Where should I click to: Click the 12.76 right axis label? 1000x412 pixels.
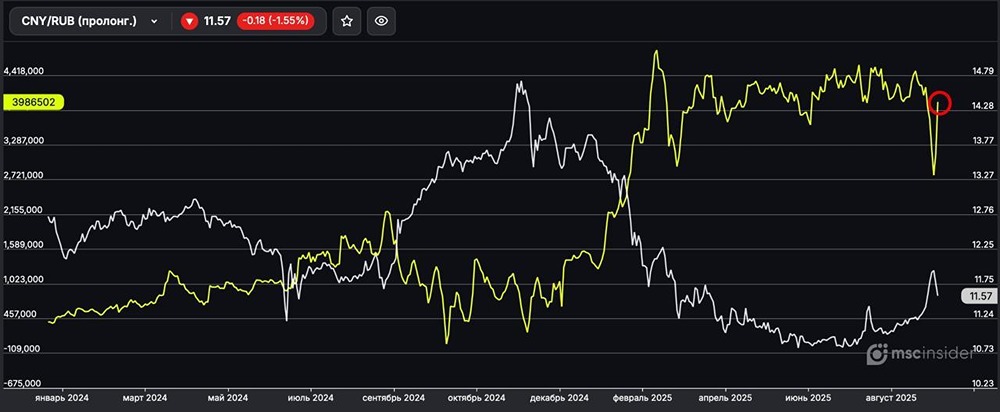pyautogui.click(x=982, y=210)
